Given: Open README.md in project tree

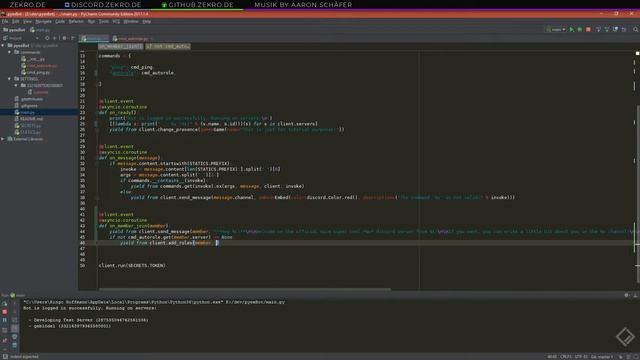Looking at the screenshot, I should (29, 119).
